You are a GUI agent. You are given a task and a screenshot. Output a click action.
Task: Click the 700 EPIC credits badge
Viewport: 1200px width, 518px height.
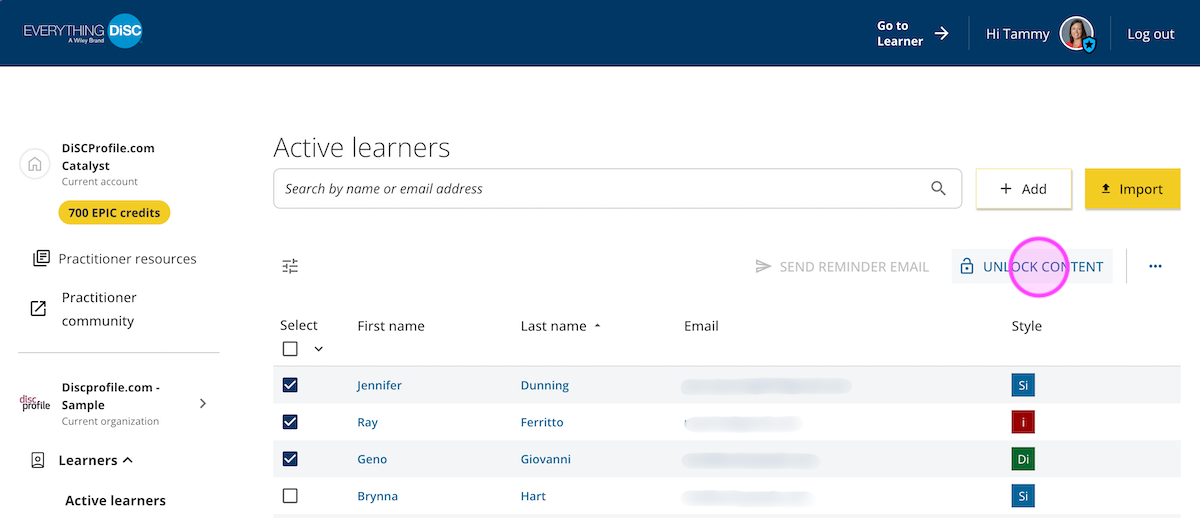[x=115, y=213]
